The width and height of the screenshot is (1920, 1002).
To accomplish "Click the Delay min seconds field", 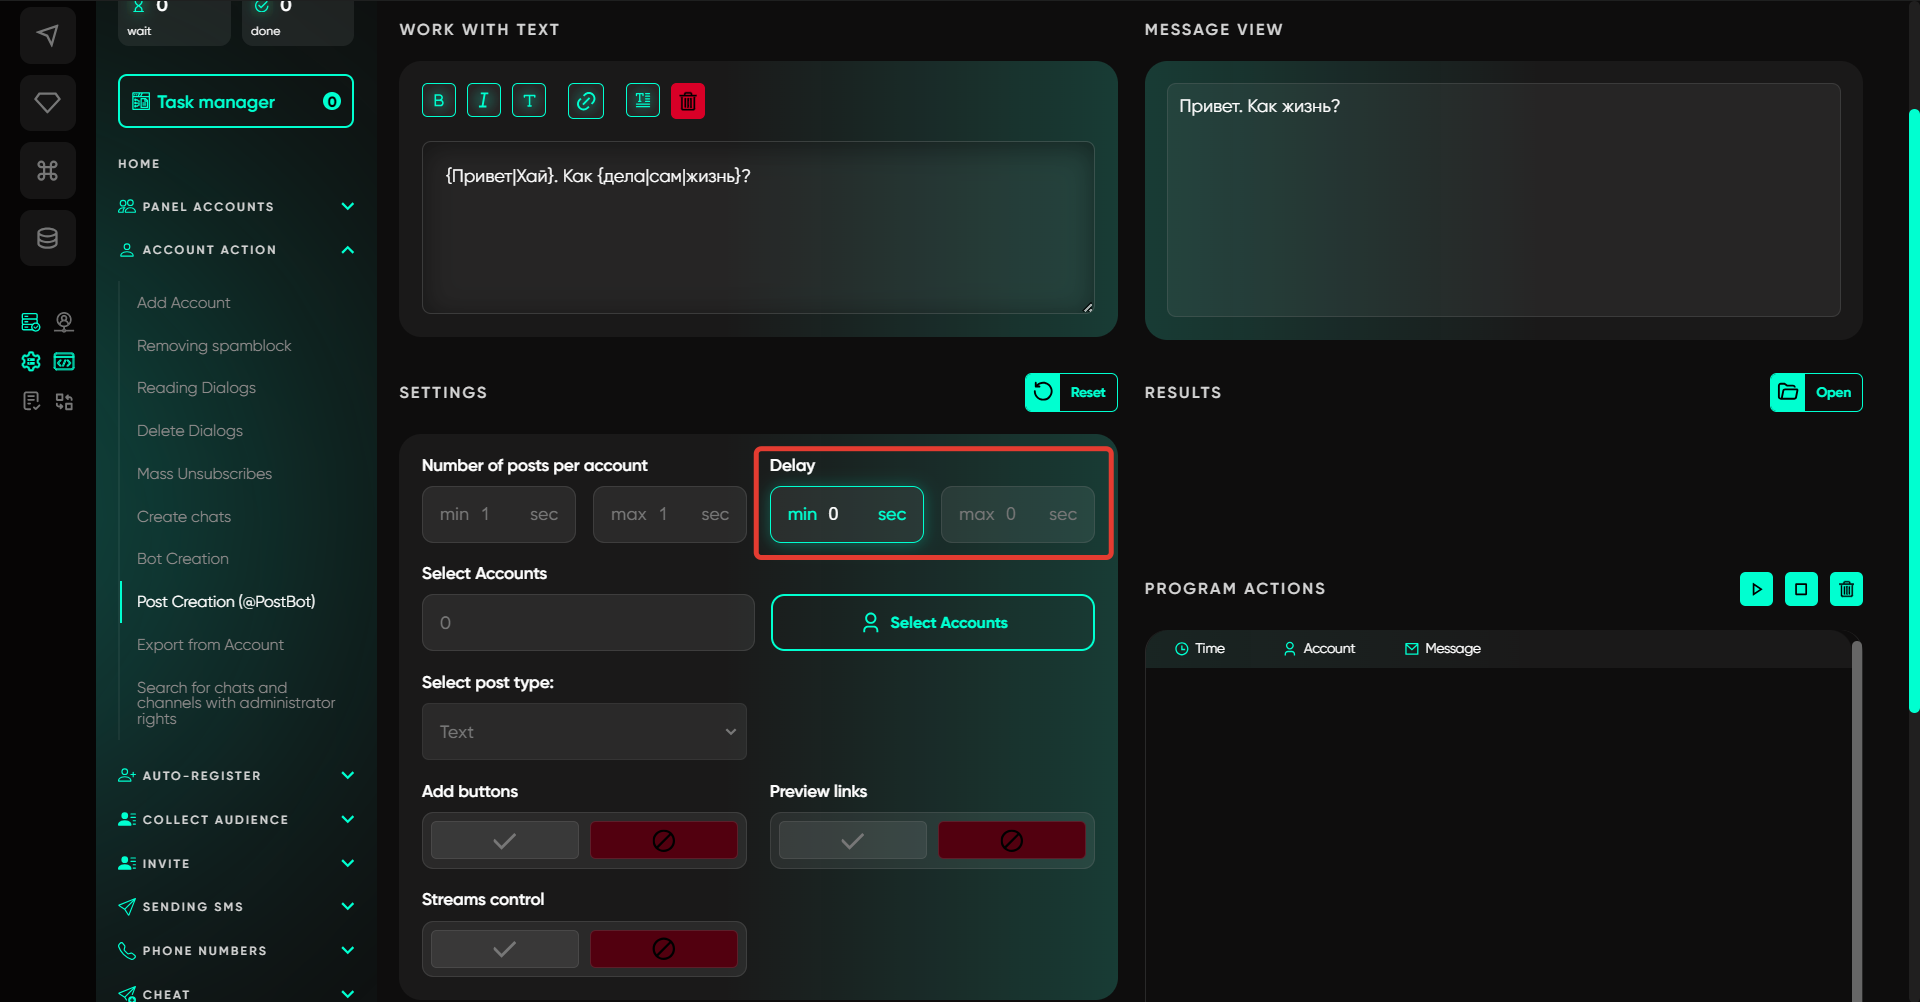I will [x=846, y=514].
